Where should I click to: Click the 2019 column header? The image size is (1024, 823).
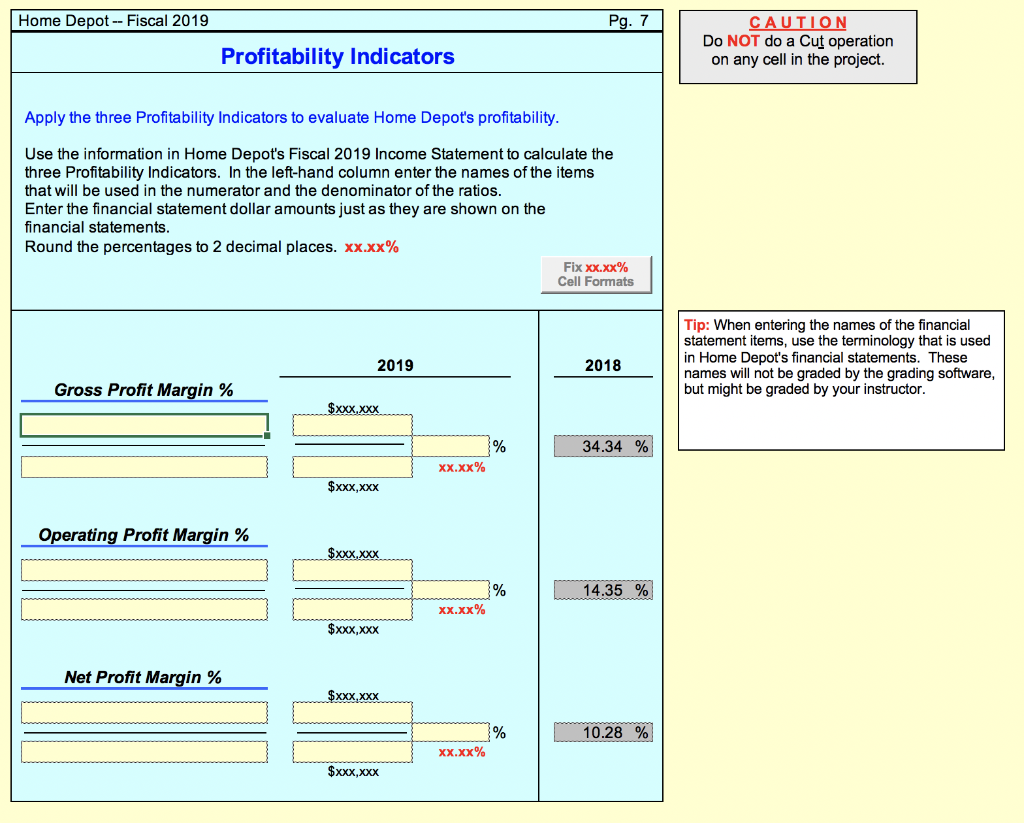(395, 365)
